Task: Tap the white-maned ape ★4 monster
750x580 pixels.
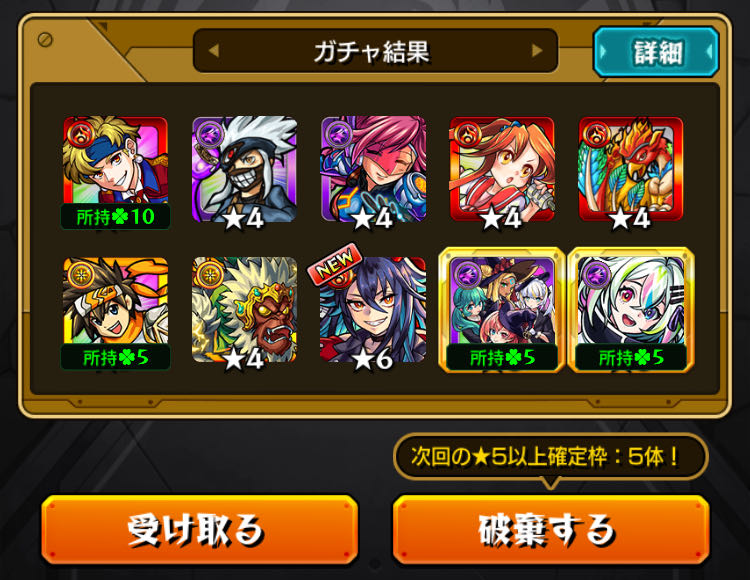Action: [244, 312]
